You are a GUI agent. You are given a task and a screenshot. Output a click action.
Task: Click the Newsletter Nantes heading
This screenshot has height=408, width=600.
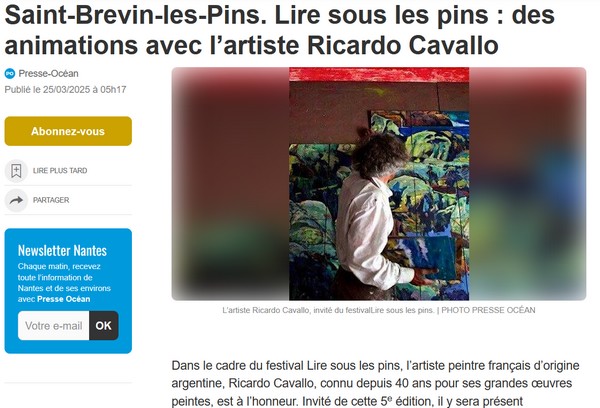click(x=62, y=251)
